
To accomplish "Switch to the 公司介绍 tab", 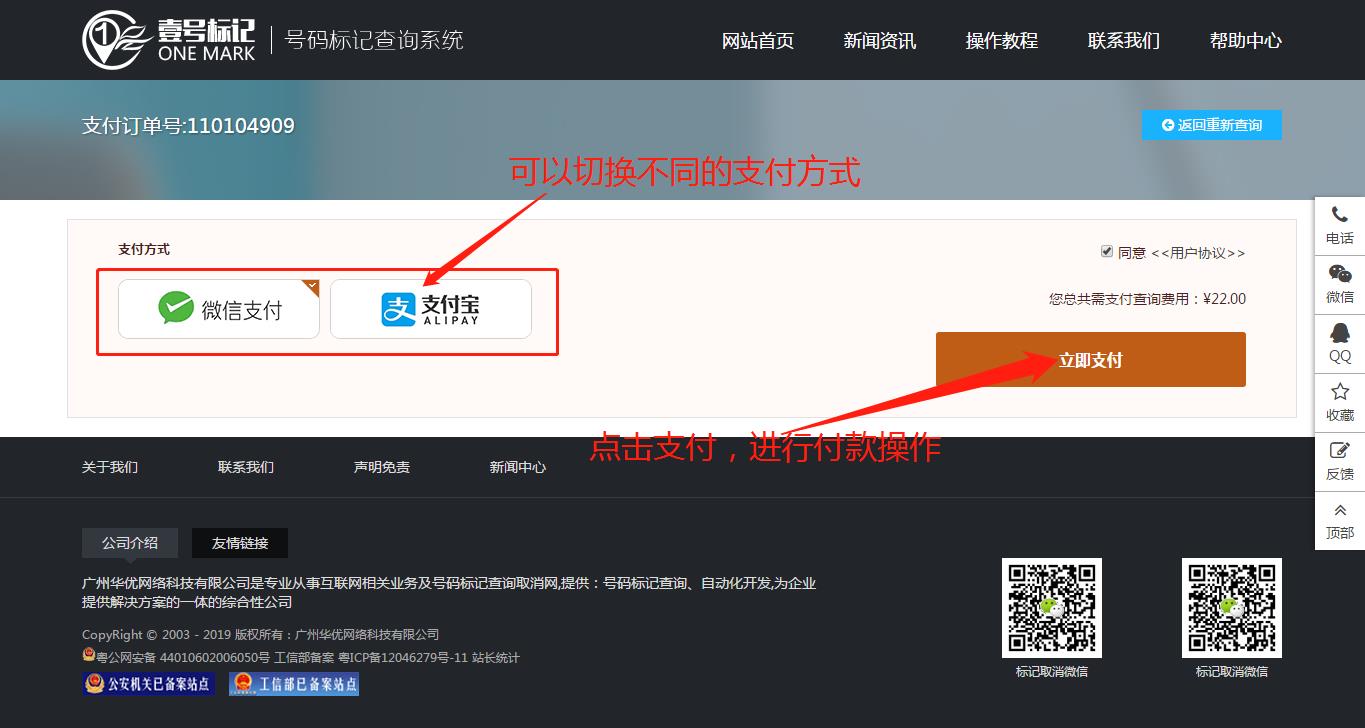I will 130,543.
